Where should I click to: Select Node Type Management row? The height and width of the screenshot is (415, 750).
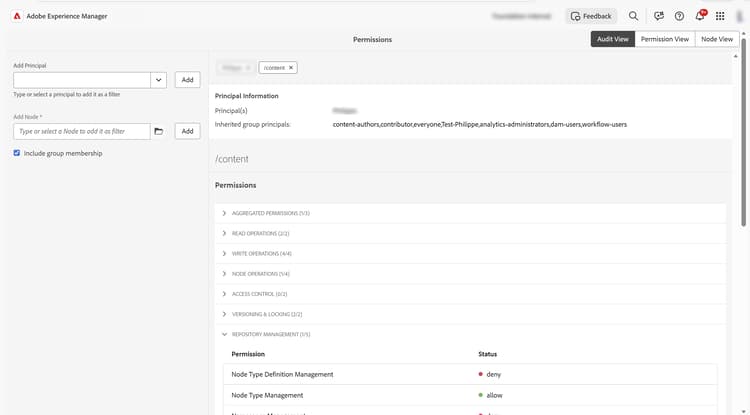(x=470, y=395)
